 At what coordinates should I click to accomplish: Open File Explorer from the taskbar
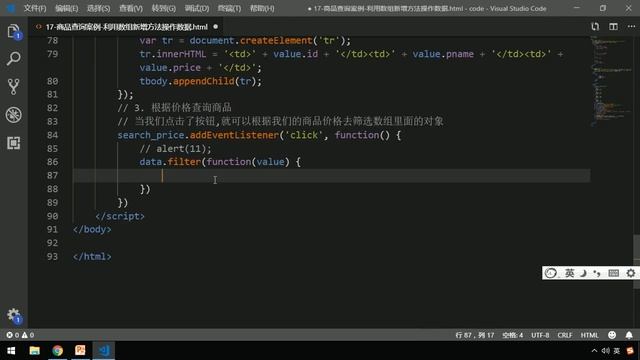click(34, 351)
